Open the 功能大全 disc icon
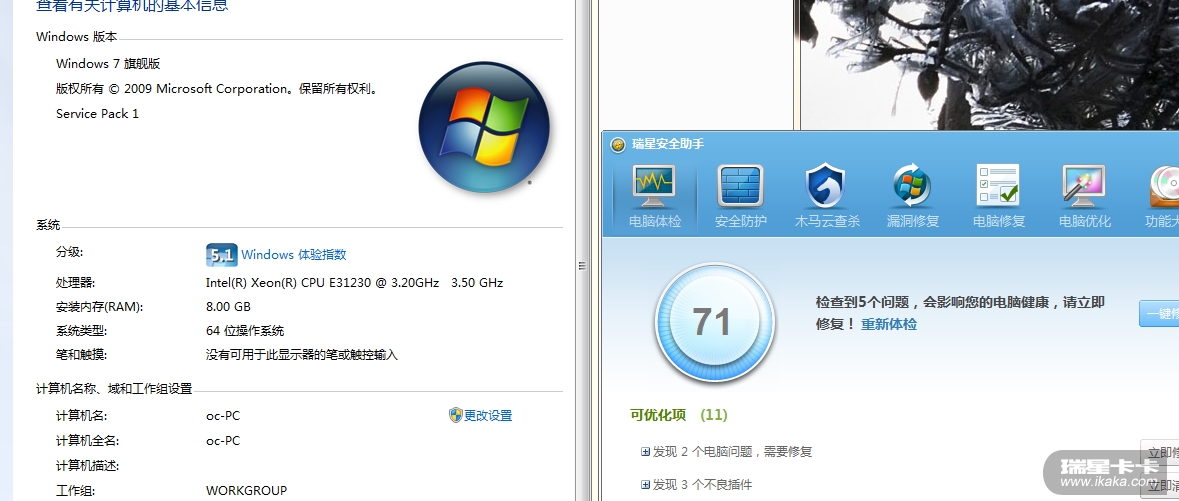The height and width of the screenshot is (501, 1179). tap(1164, 187)
